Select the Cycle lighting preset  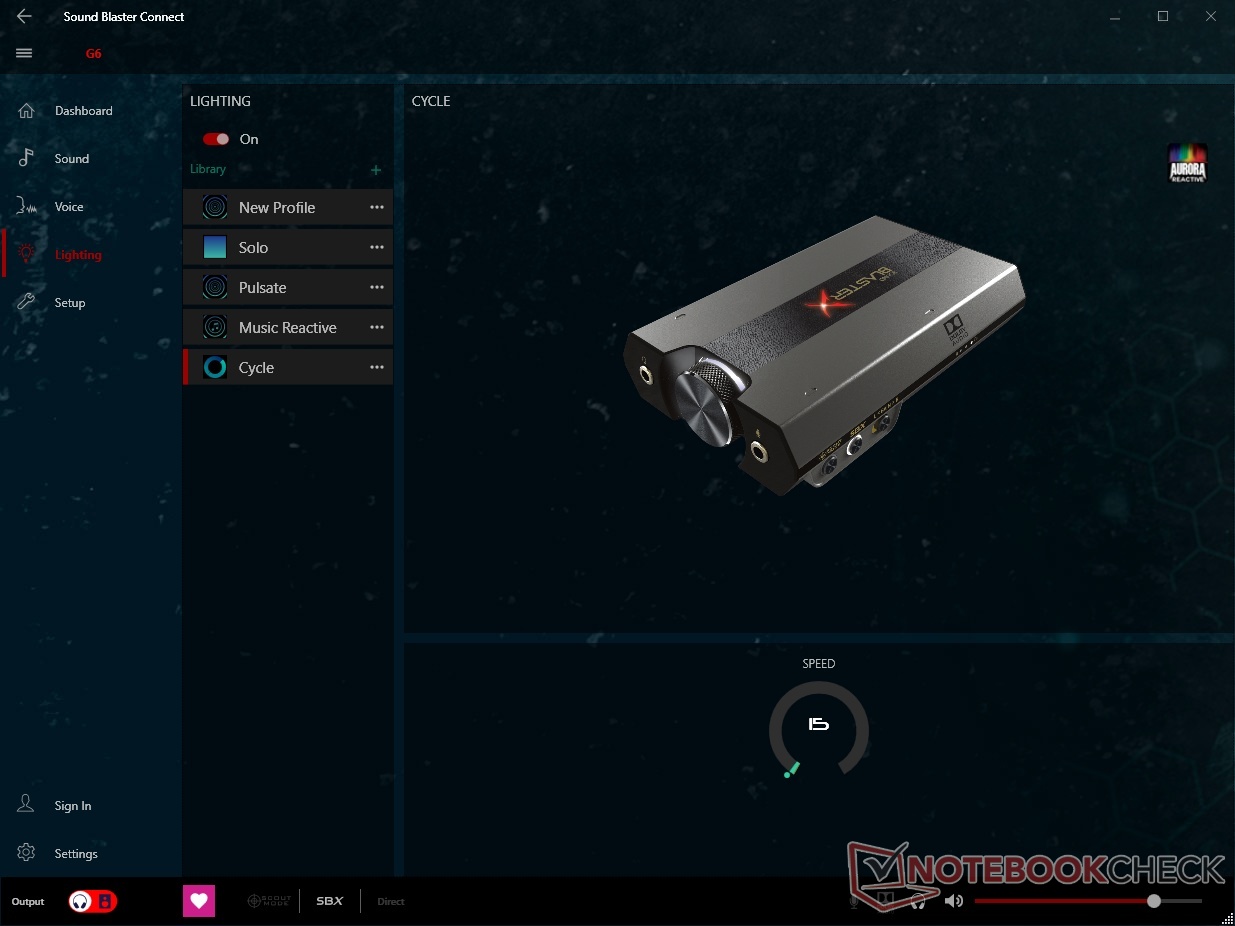click(x=288, y=367)
